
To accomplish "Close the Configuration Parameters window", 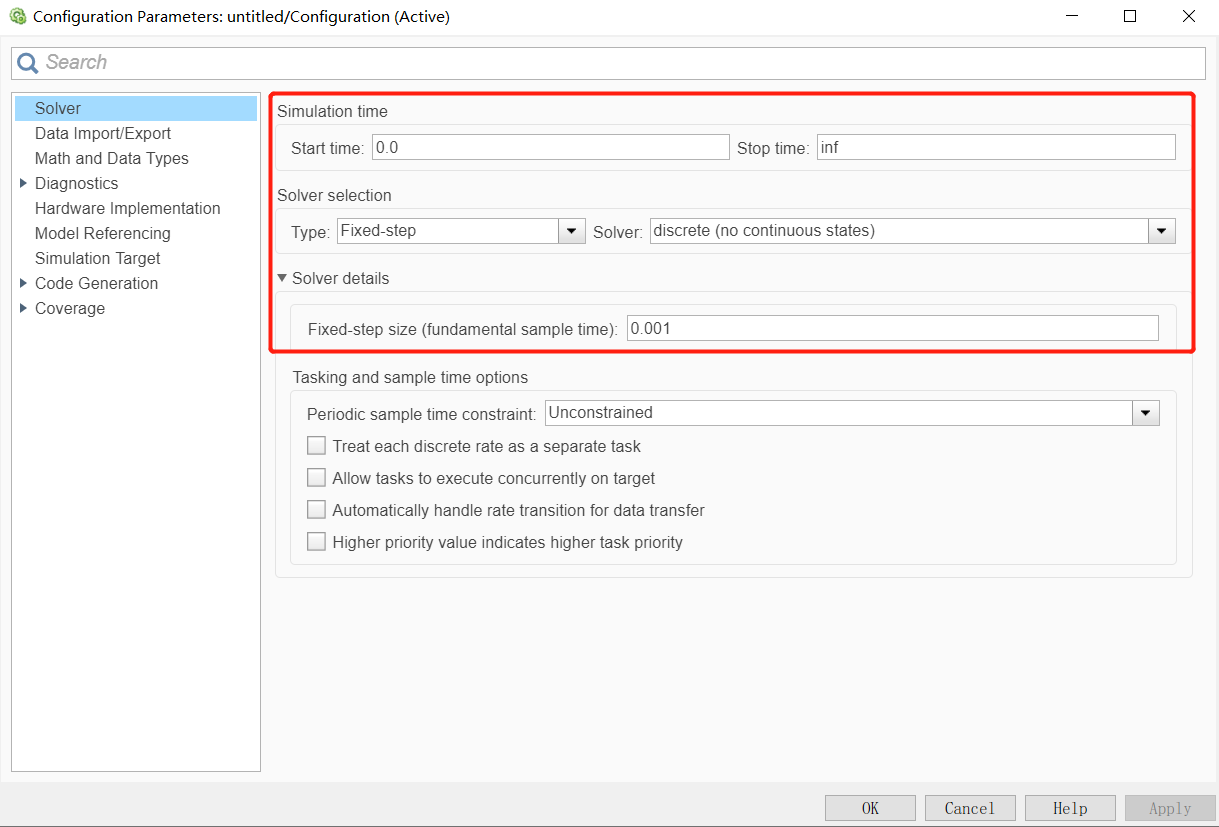I will tap(1188, 16).
